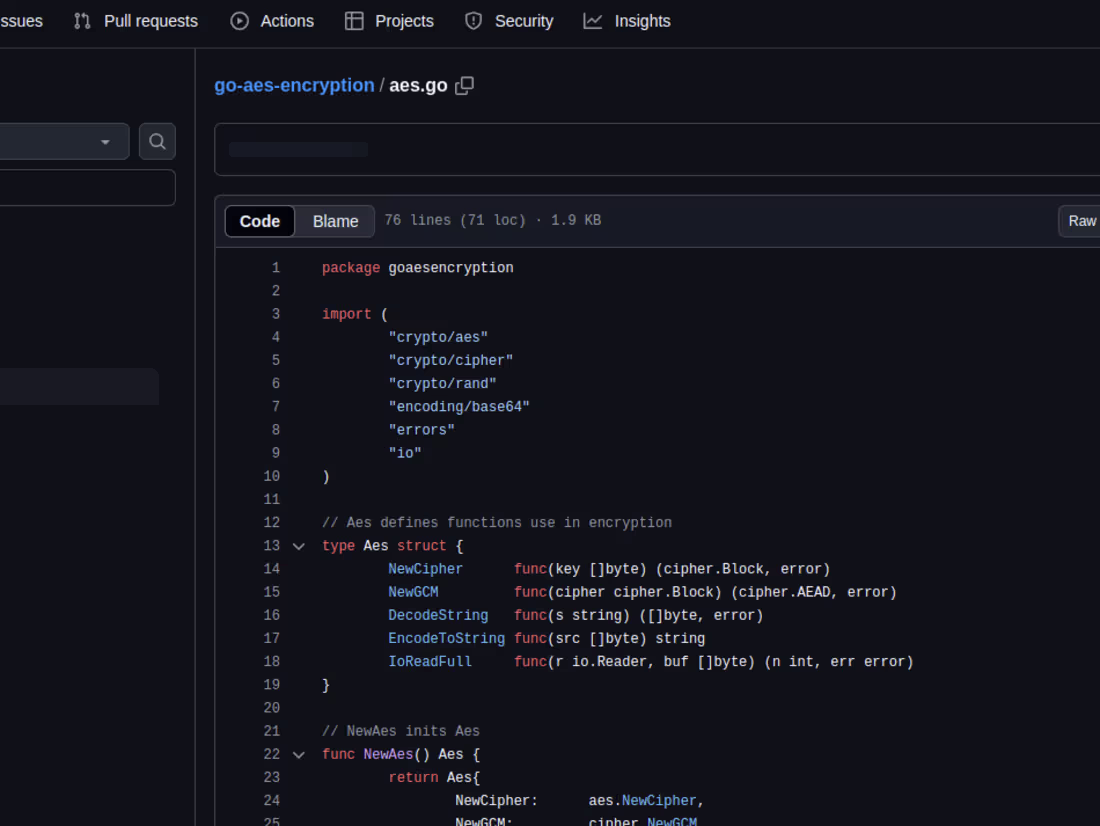
Task: Click the Raw button
Action: pos(1080,221)
